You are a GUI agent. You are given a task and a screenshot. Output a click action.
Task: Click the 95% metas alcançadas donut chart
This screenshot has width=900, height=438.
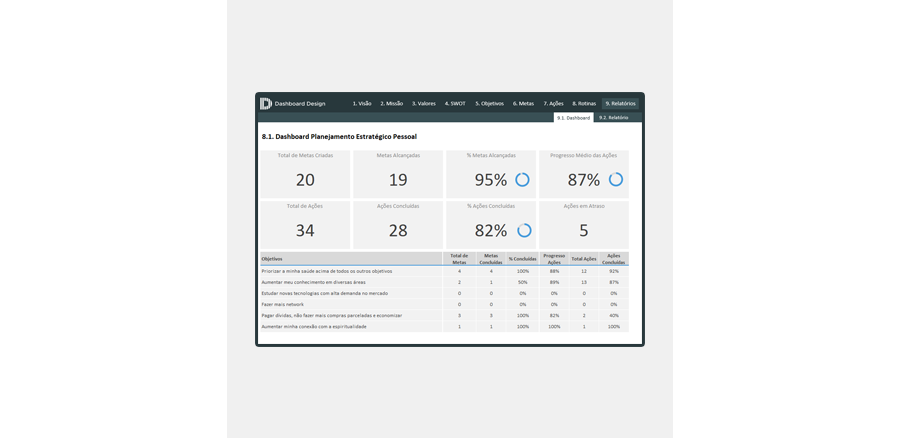coord(522,180)
